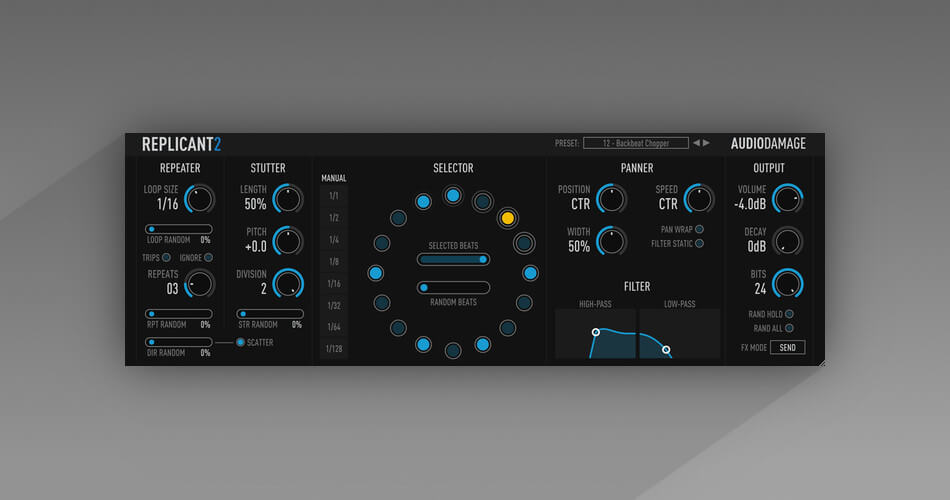Click the Stutter Length knob
The image size is (950, 500).
288,199
